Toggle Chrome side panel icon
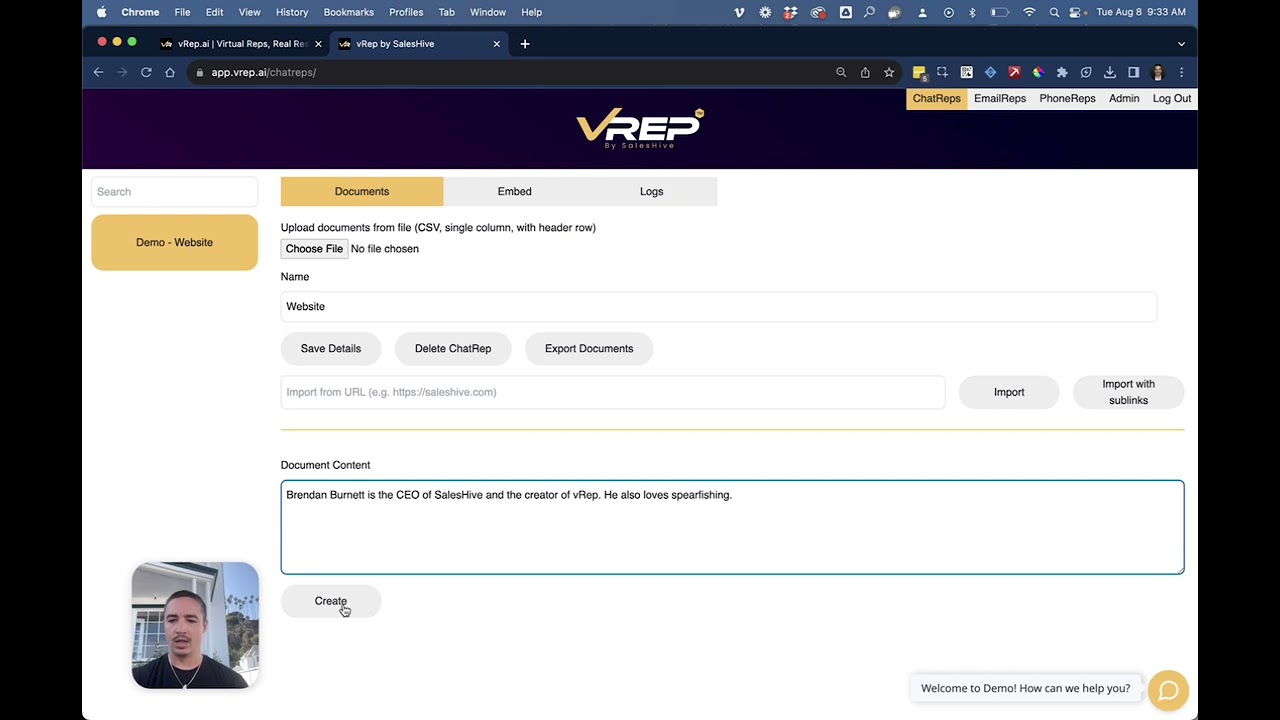1280x720 pixels. click(1134, 72)
